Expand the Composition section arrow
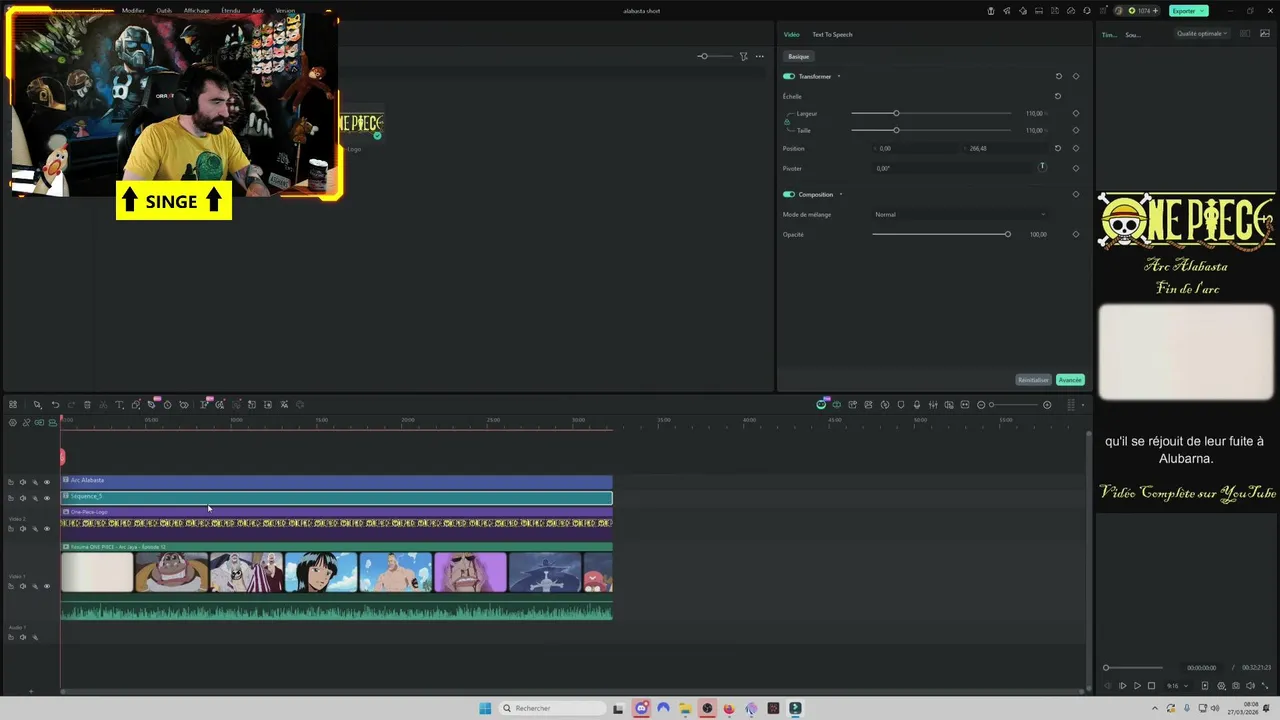The width and height of the screenshot is (1280, 720). pos(841,194)
